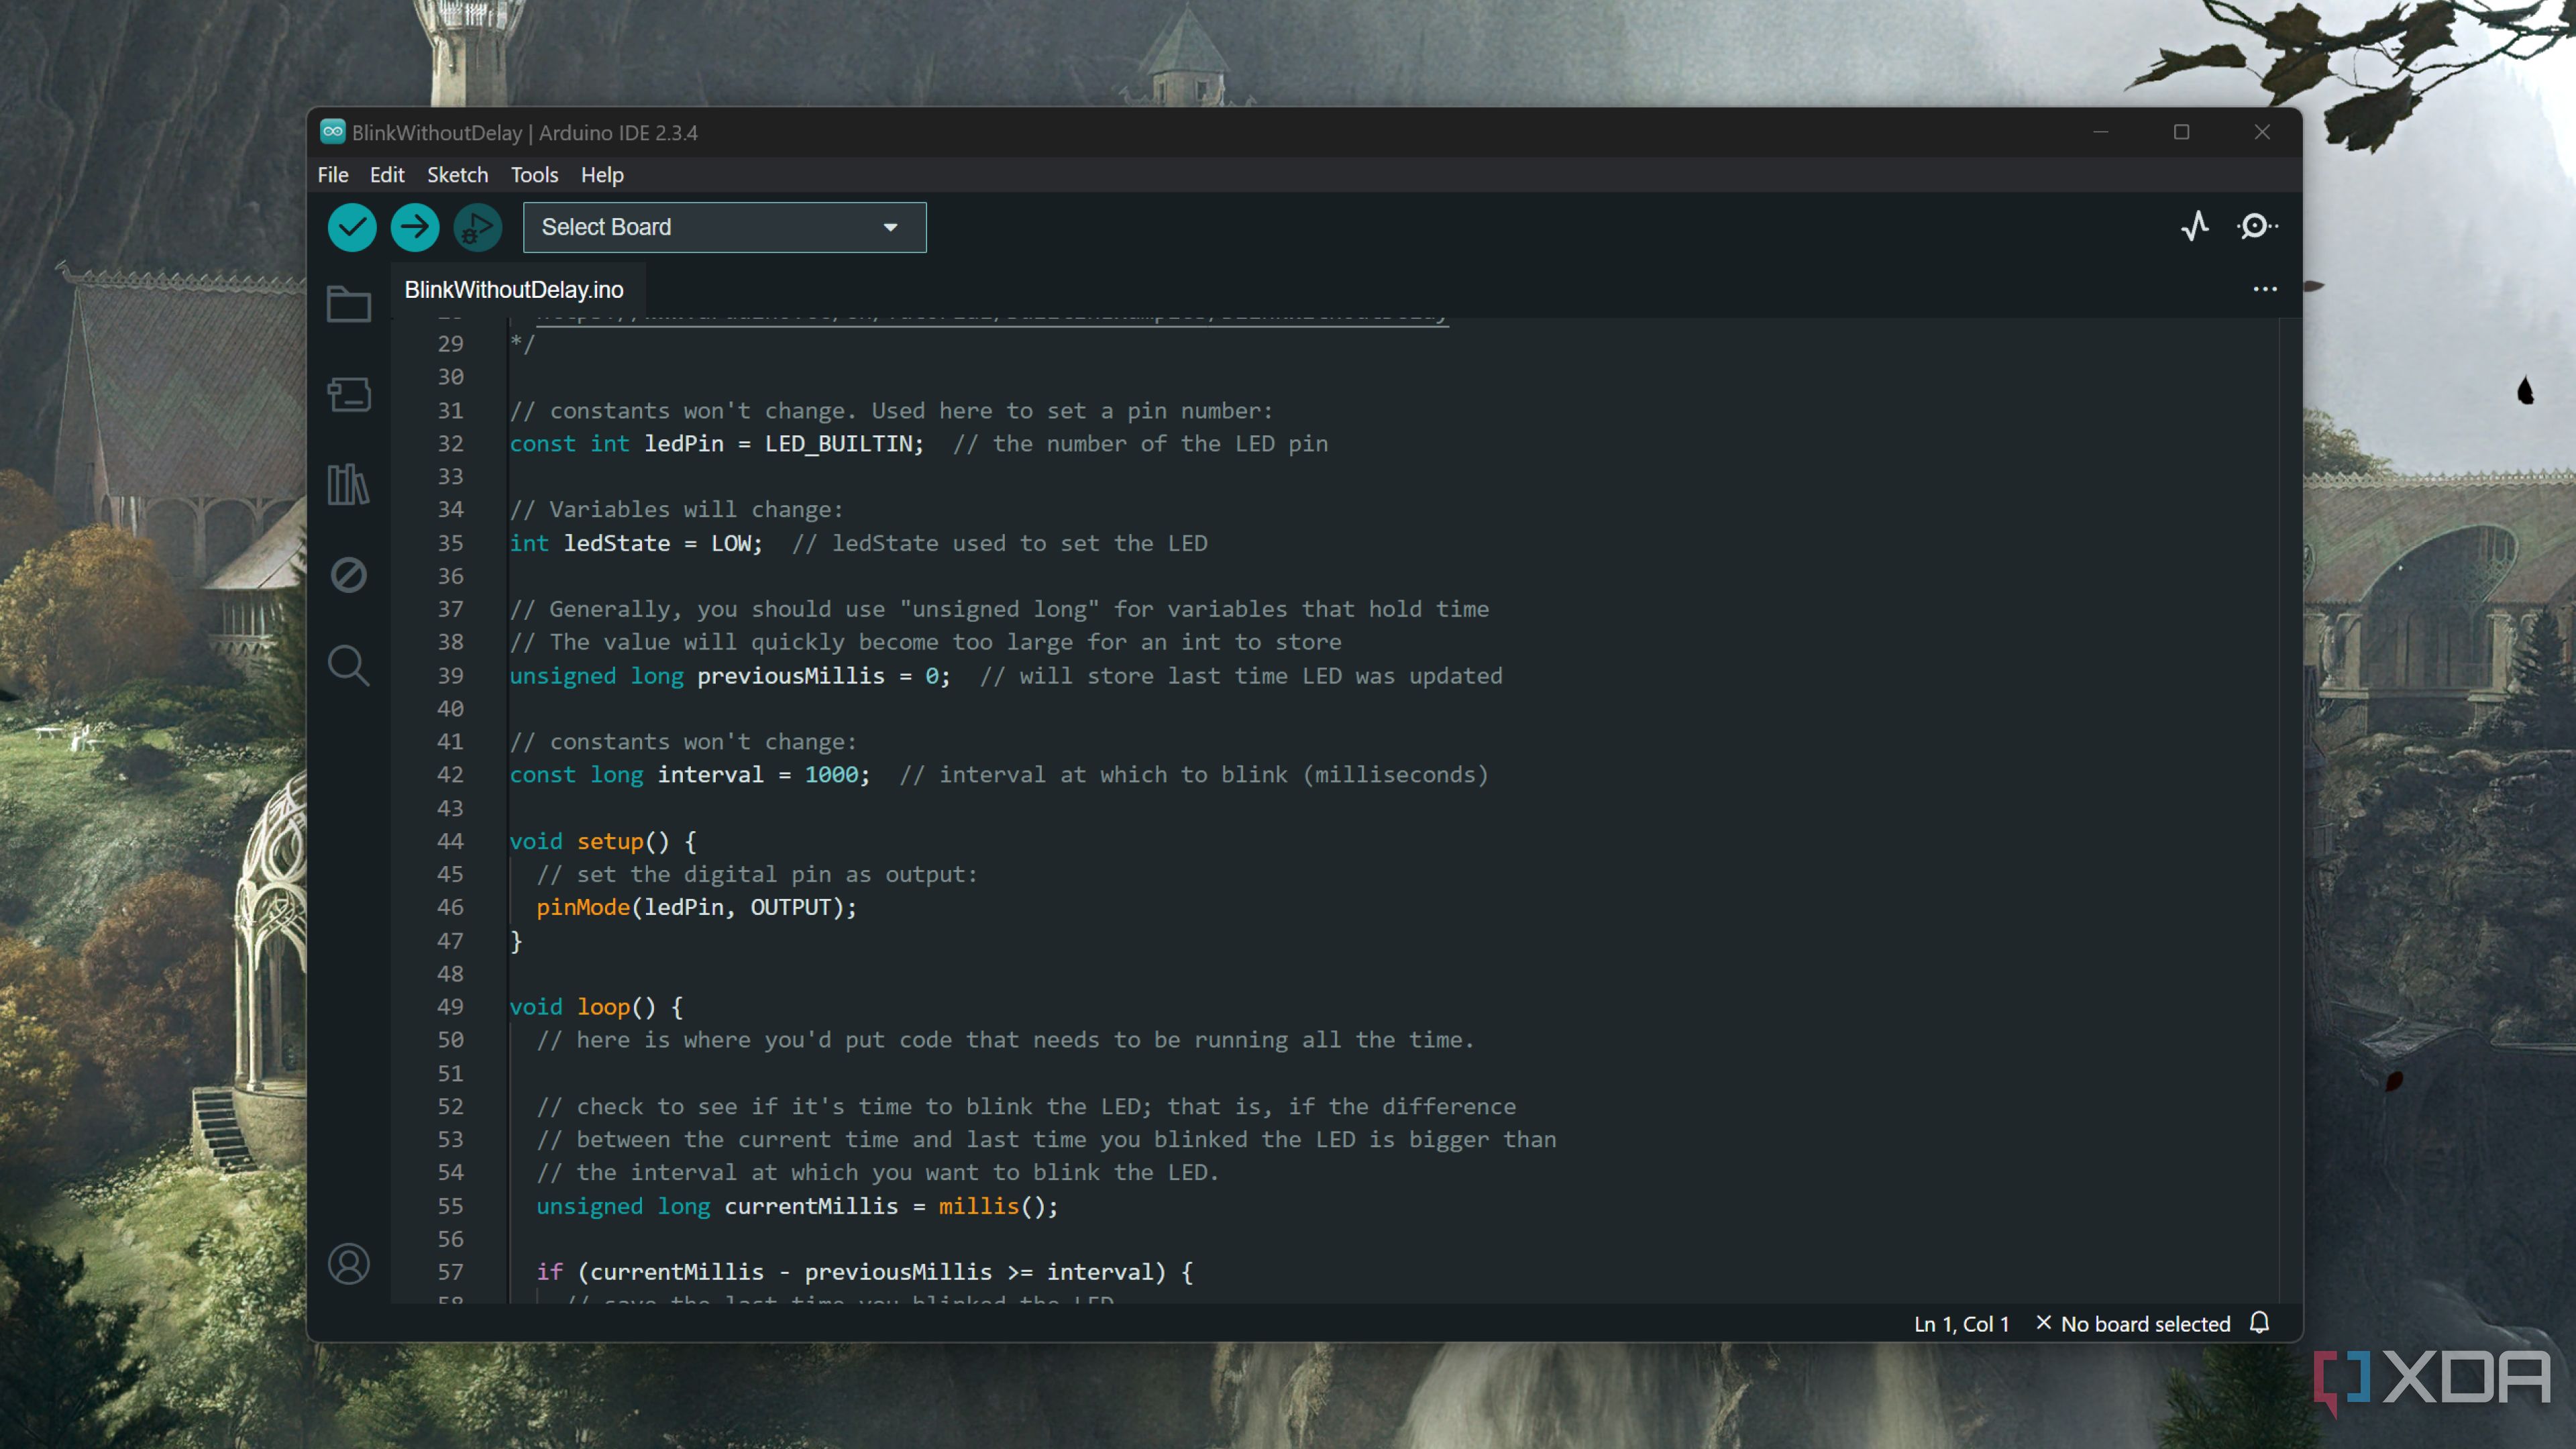Image resolution: width=2576 pixels, height=1449 pixels.
Task: Open the Sketchbook folder sidebar icon
Action: (349, 304)
